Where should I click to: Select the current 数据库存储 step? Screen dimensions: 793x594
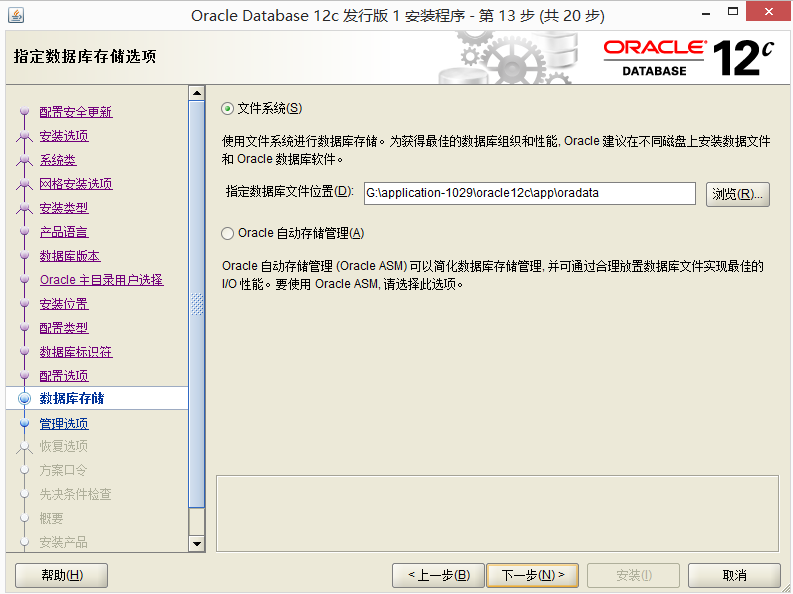click(97, 398)
